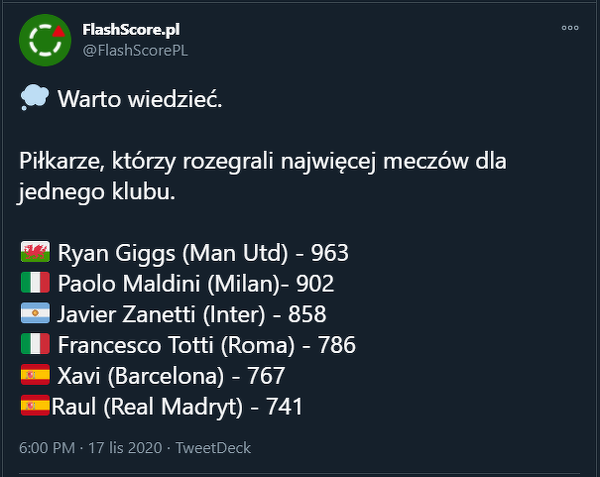Click the Spain flag beside Xavi
This screenshot has height=477, width=600.
pos(35,376)
